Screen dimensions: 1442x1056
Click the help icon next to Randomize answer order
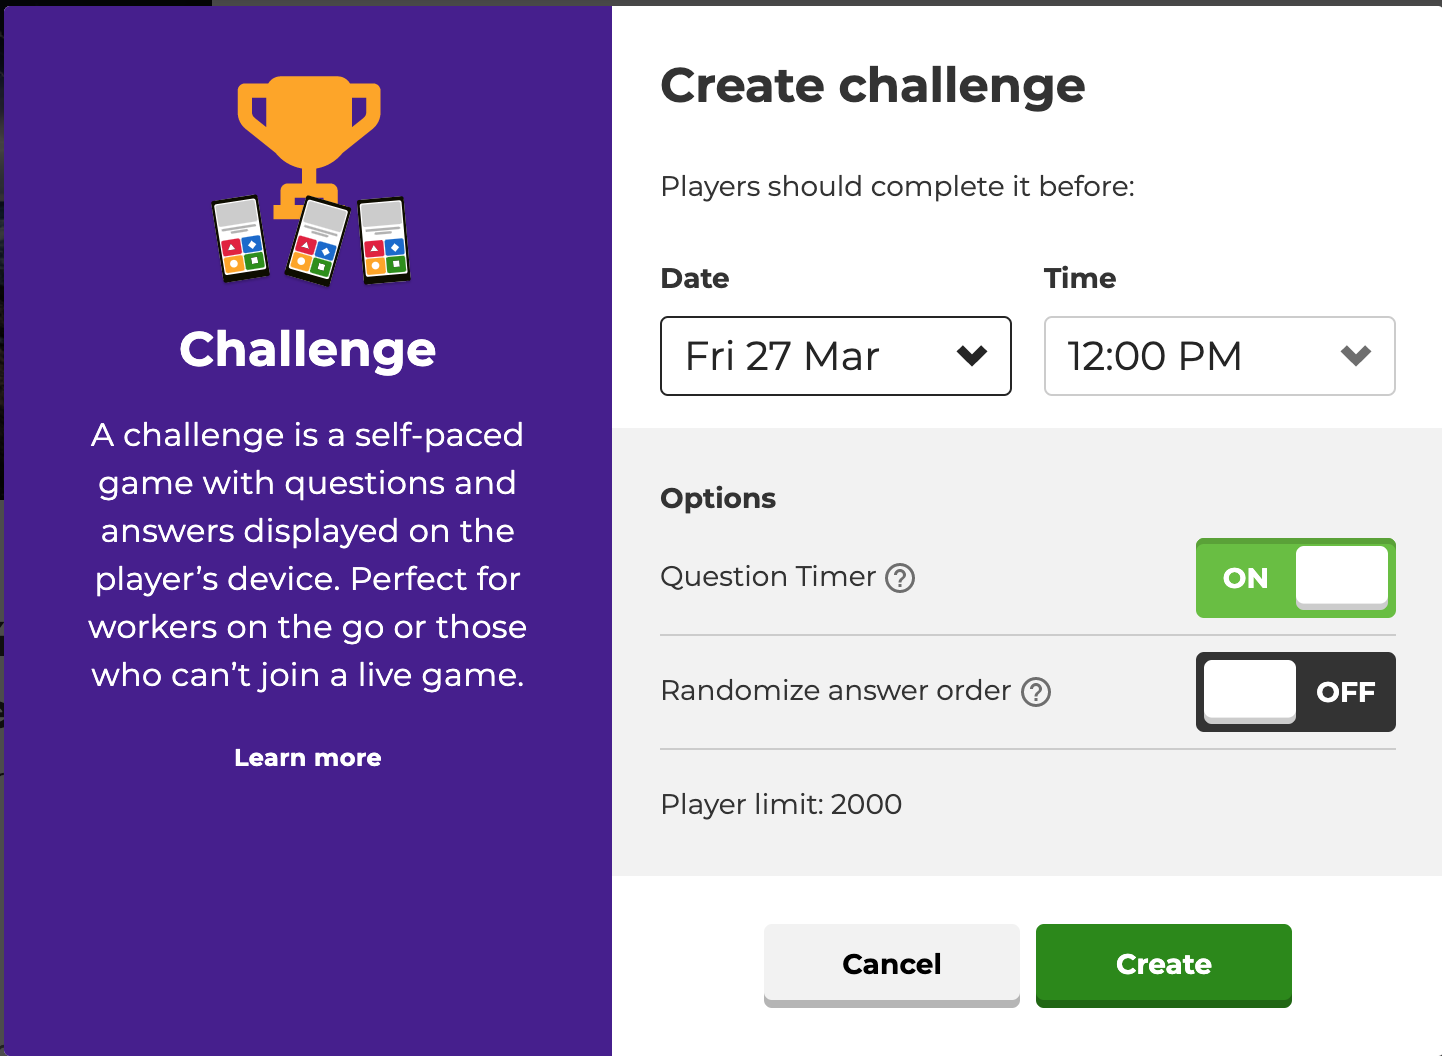pyautogui.click(x=1037, y=692)
